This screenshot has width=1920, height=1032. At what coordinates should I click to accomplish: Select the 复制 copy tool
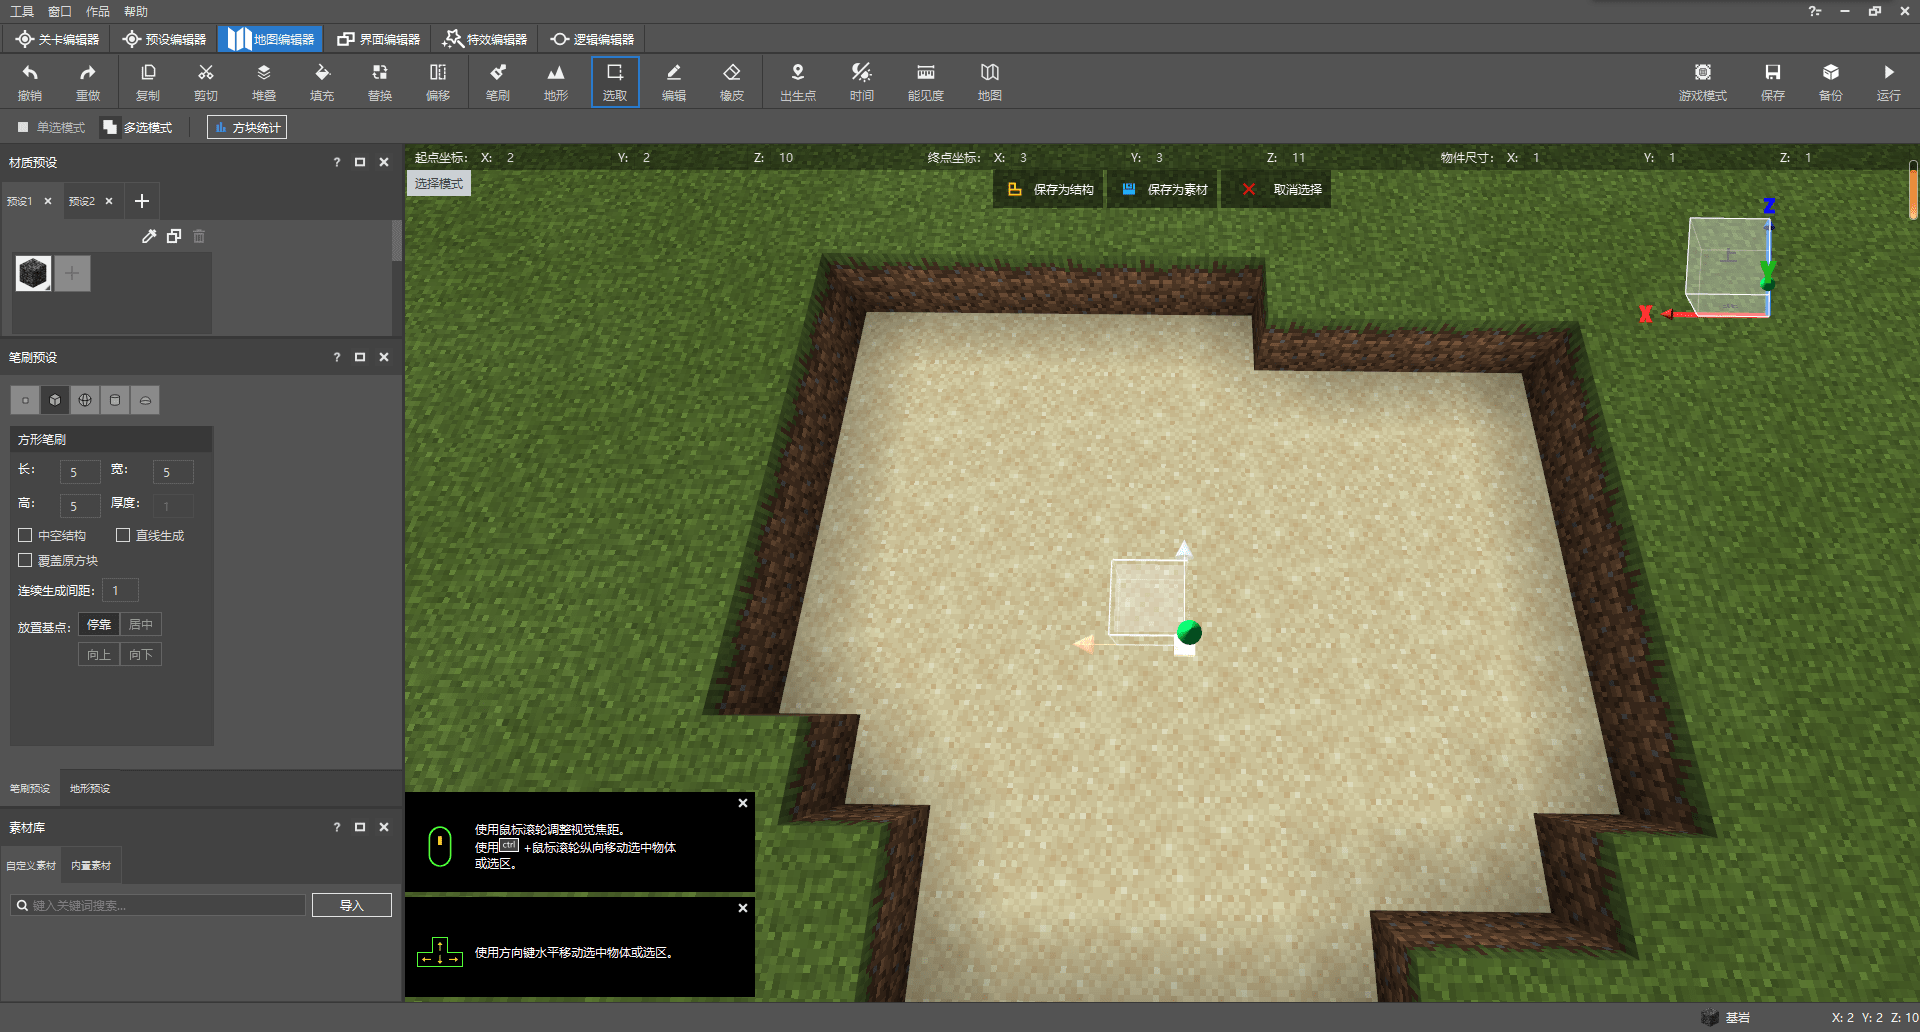click(x=148, y=82)
